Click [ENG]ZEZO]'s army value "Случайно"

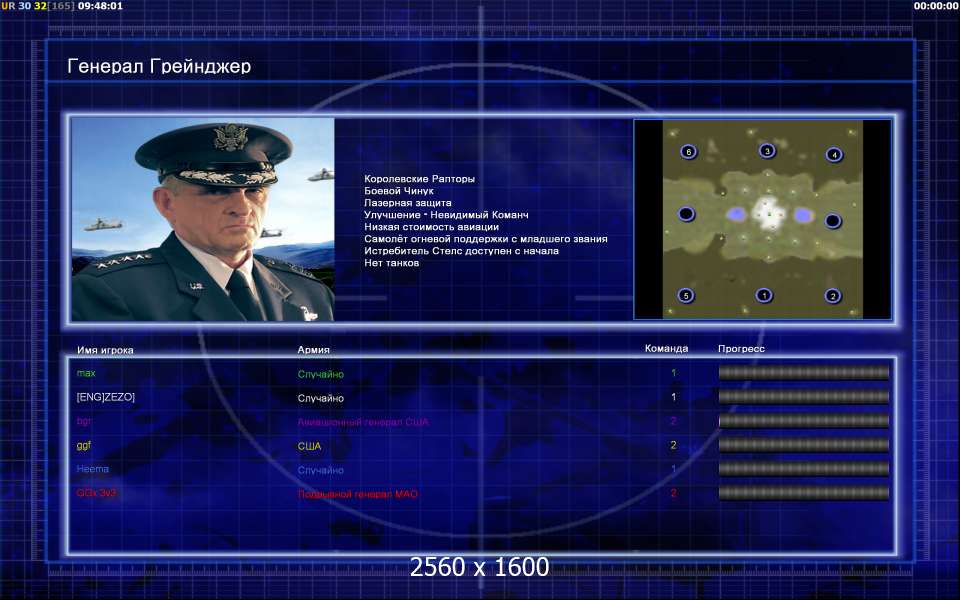click(321, 398)
